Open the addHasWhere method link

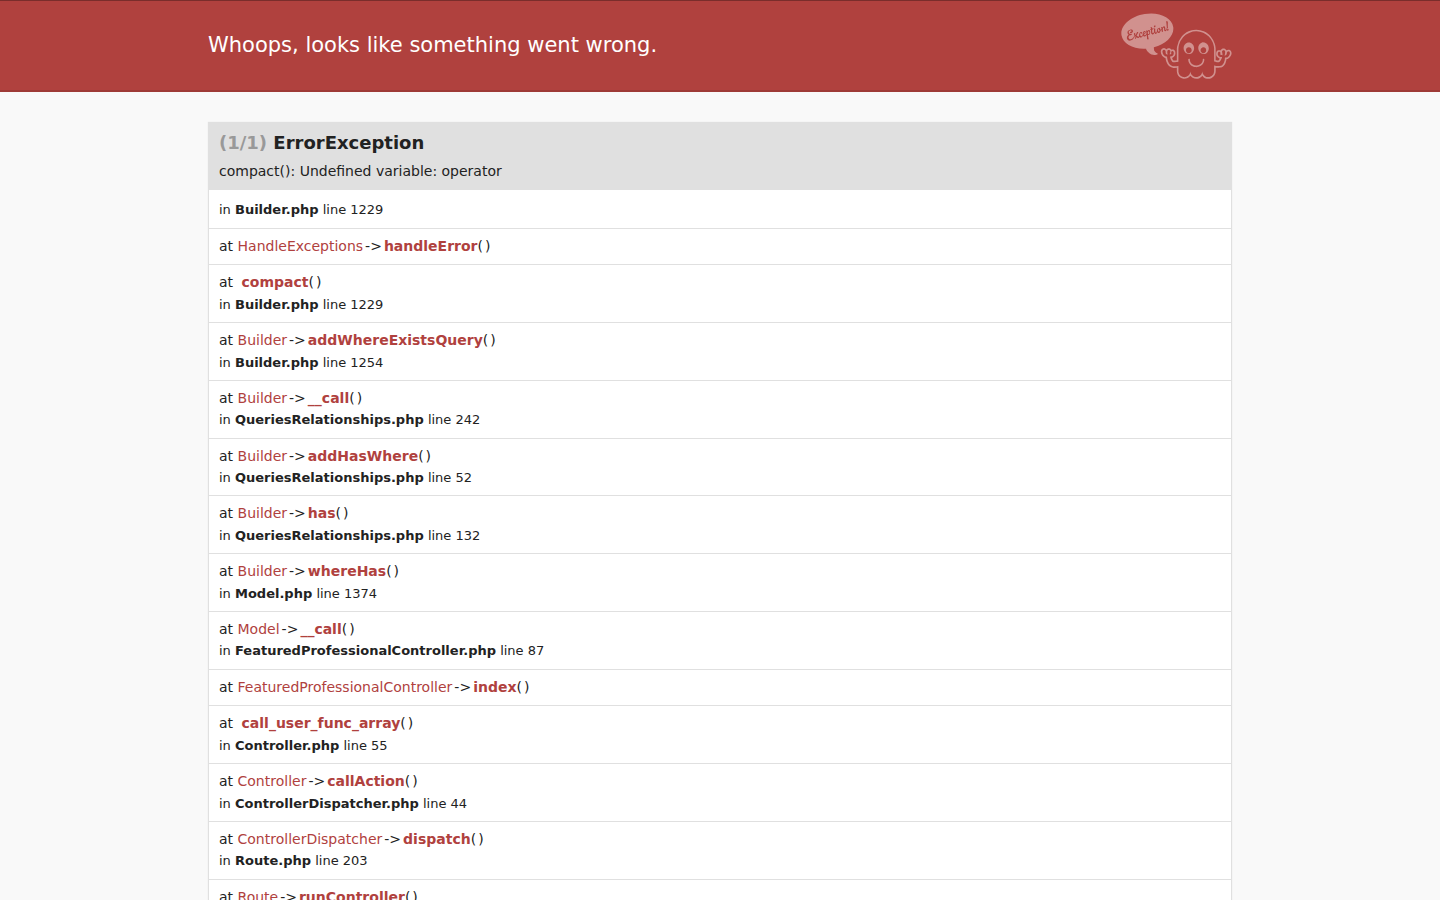(x=363, y=456)
